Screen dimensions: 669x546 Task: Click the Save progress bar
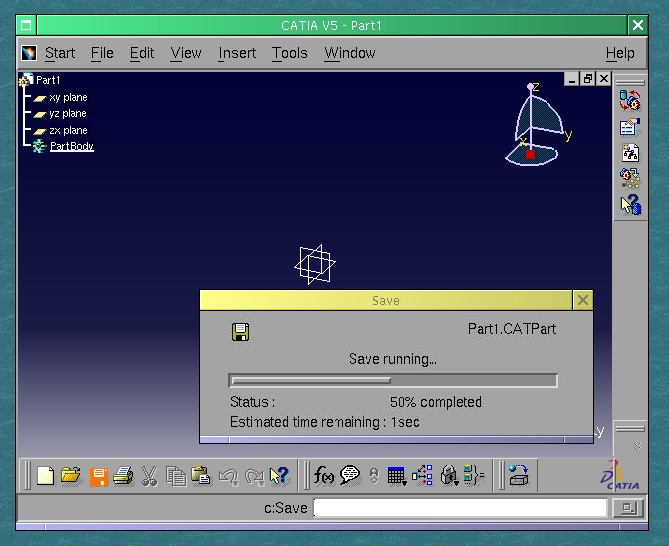[393, 380]
